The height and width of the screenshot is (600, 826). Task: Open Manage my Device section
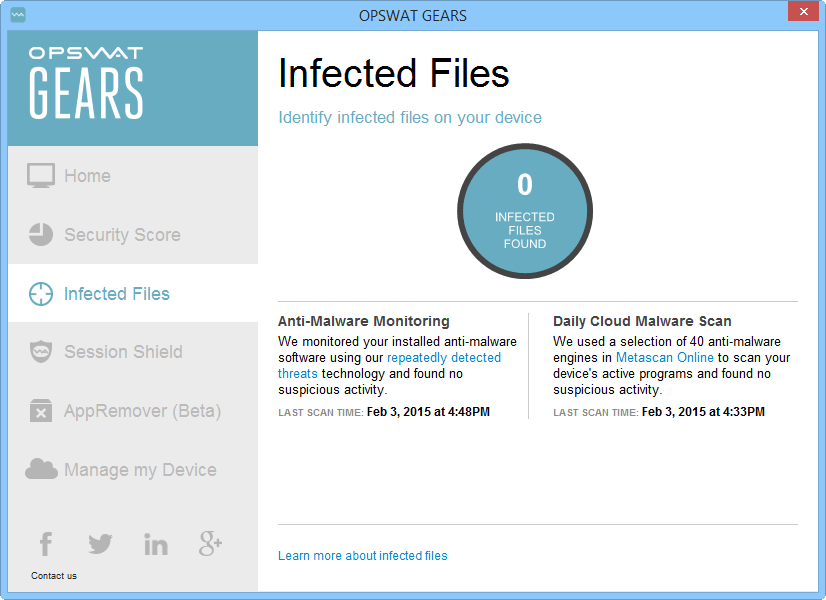pos(133,469)
